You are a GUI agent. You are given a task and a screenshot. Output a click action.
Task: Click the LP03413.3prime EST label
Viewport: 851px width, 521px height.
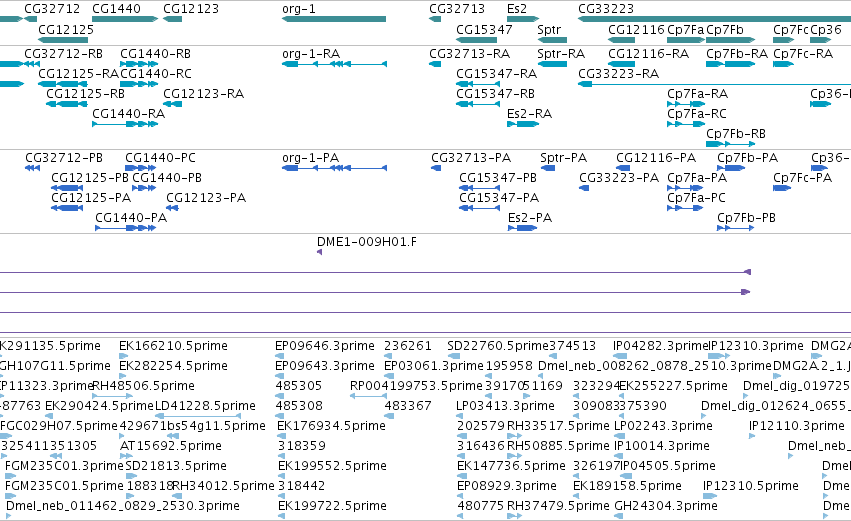tap(505, 406)
